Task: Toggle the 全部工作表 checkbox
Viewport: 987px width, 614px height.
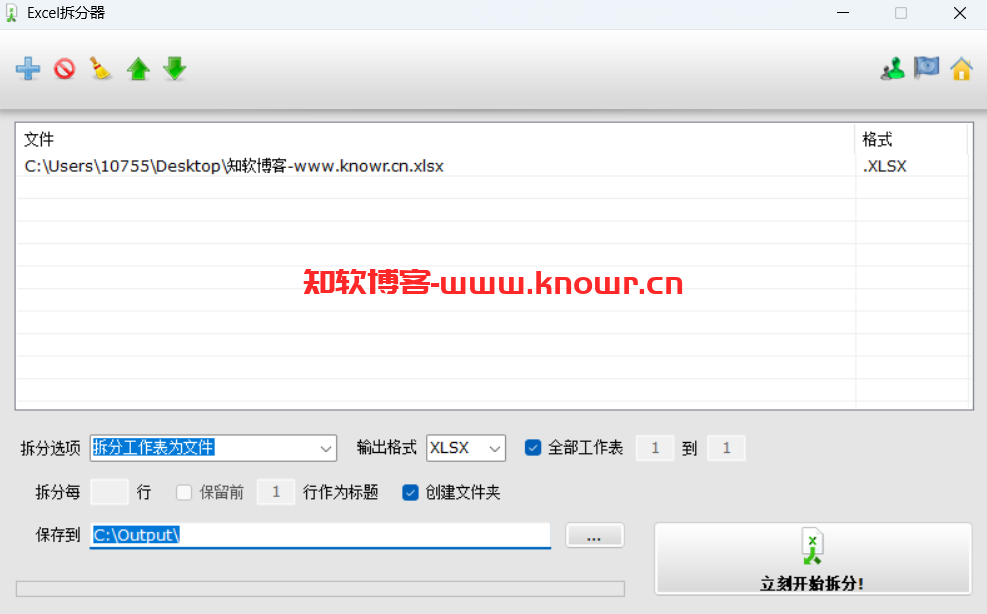Action: click(533, 448)
